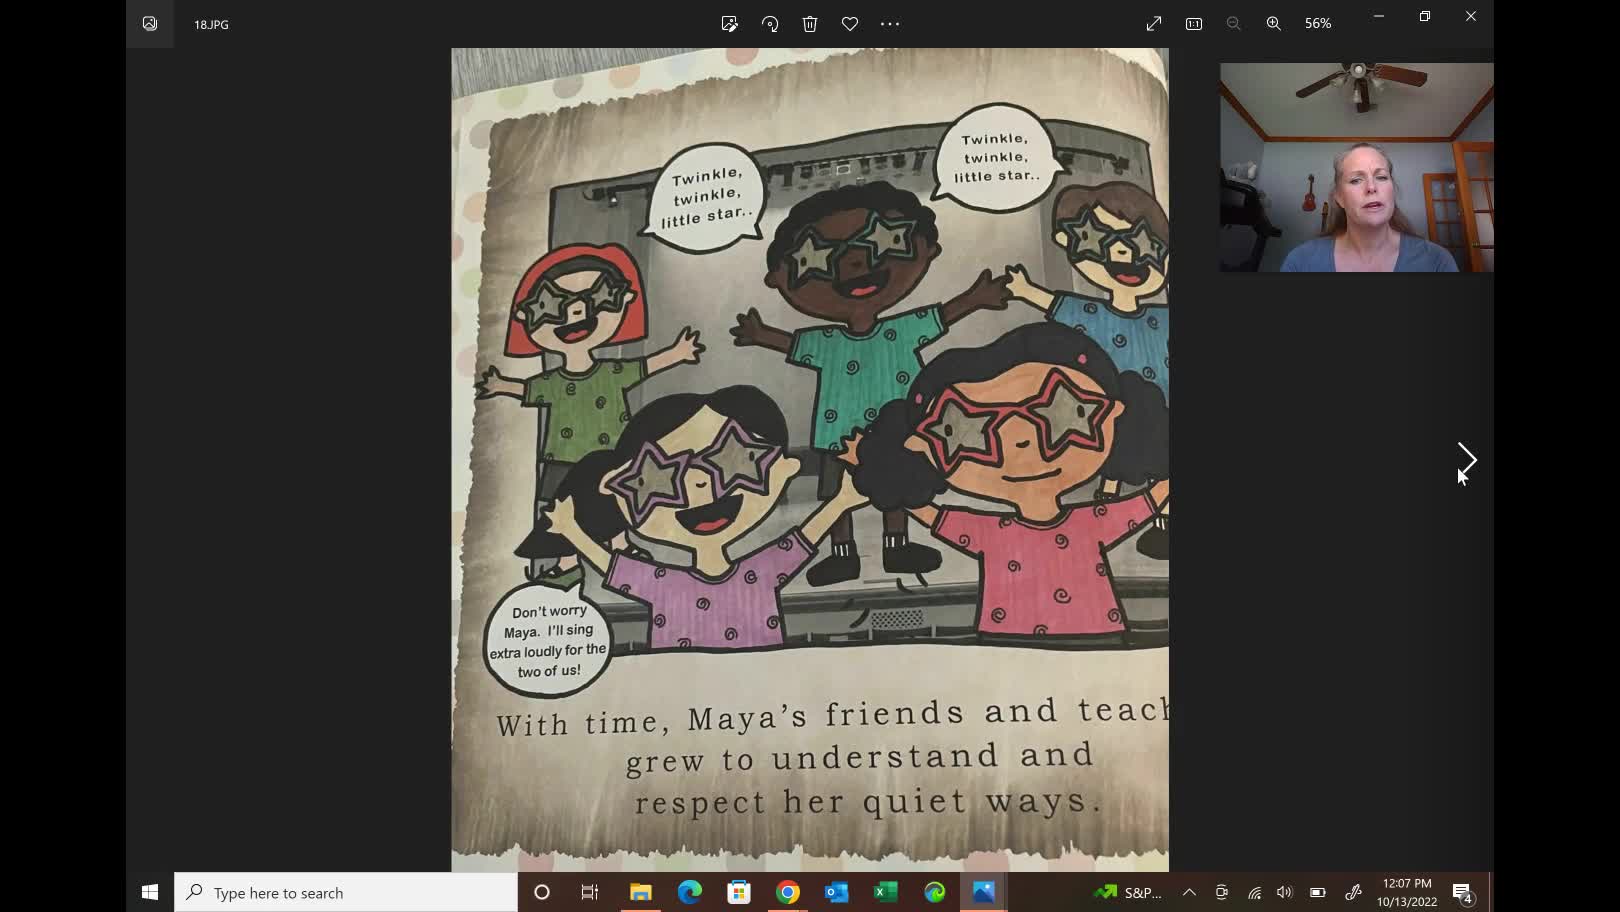Screen dimensions: 1620x912
Task: Zoom out of the image
Action: tap(1234, 24)
